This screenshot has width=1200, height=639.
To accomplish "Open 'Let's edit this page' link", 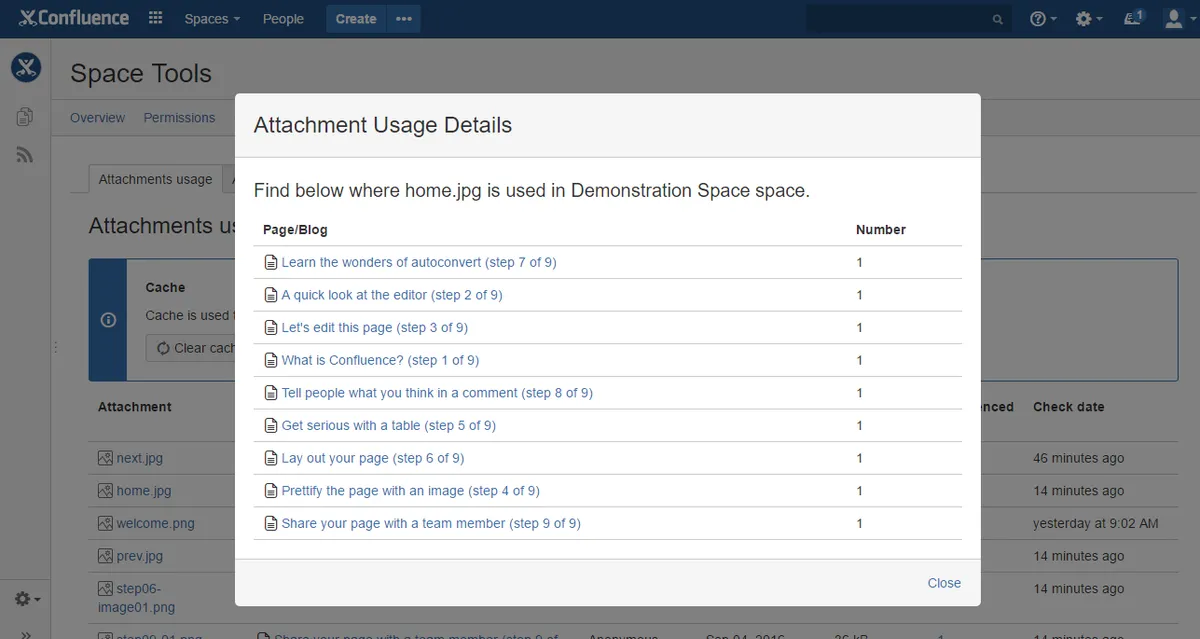I will tap(375, 327).
